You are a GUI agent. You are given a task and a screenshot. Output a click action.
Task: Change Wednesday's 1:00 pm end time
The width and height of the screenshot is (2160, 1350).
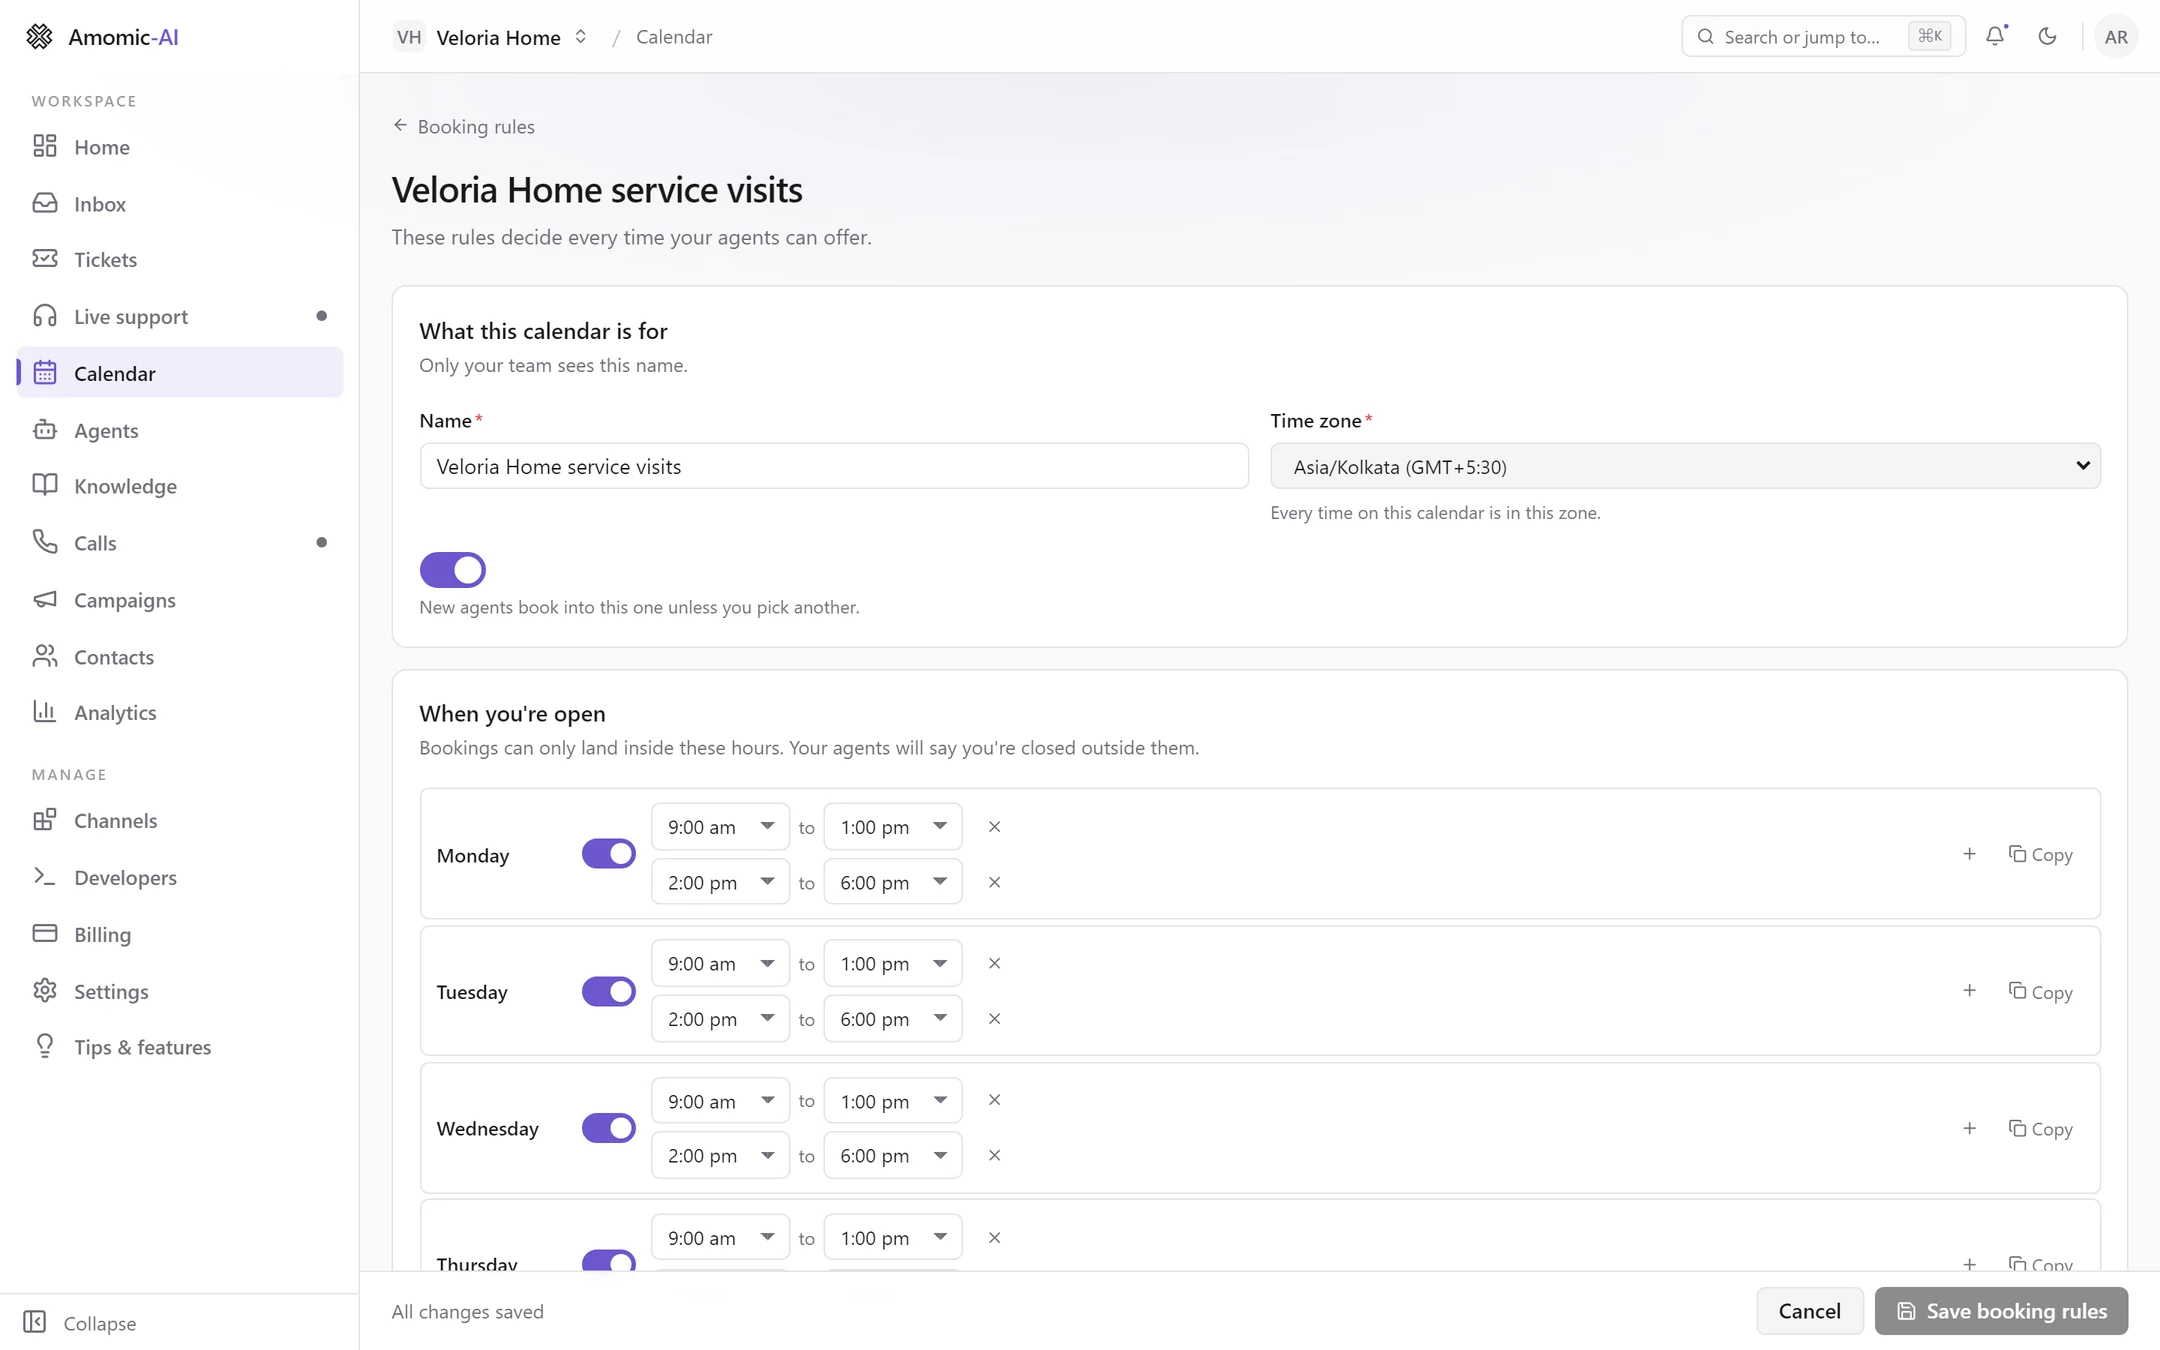click(892, 1101)
